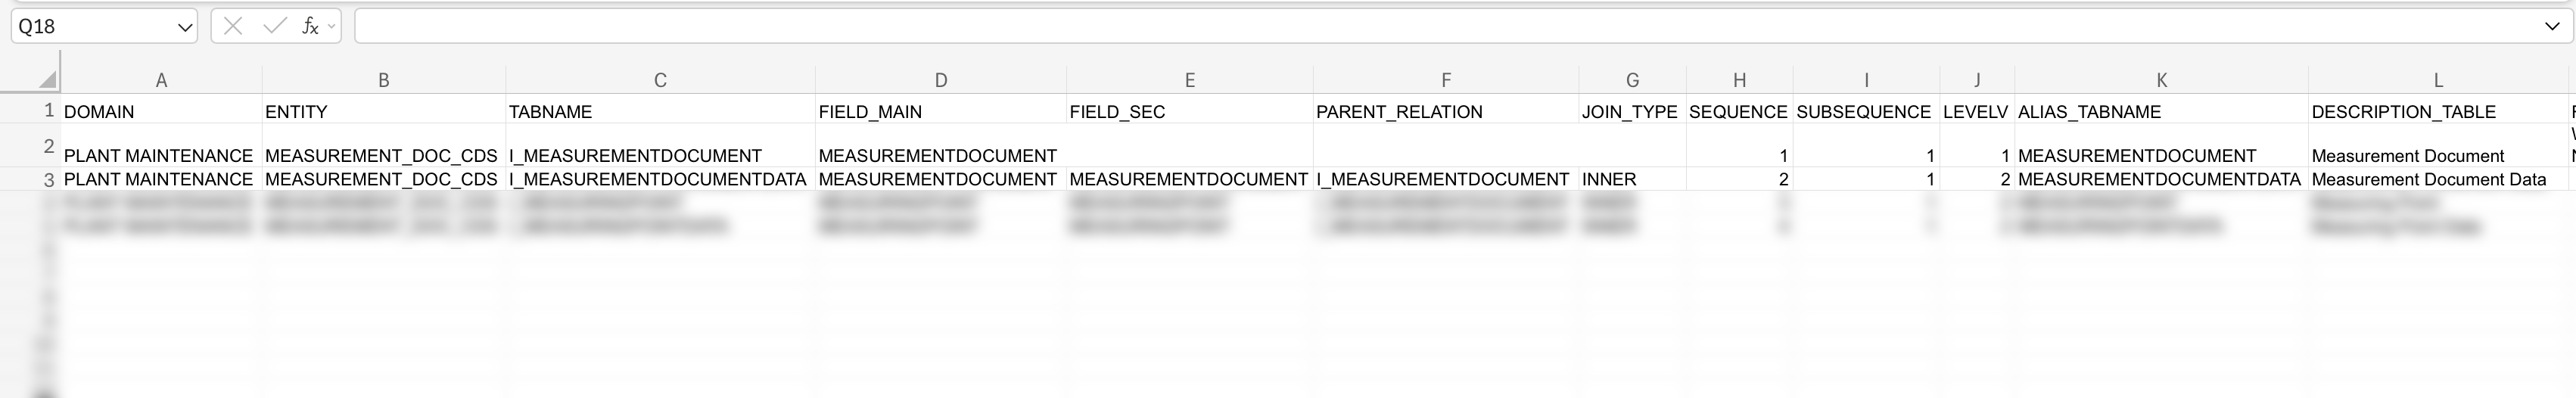Select column A header
The height and width of the screenshot is (398, 2576).
pyautogui.click(x=161, y=80)
